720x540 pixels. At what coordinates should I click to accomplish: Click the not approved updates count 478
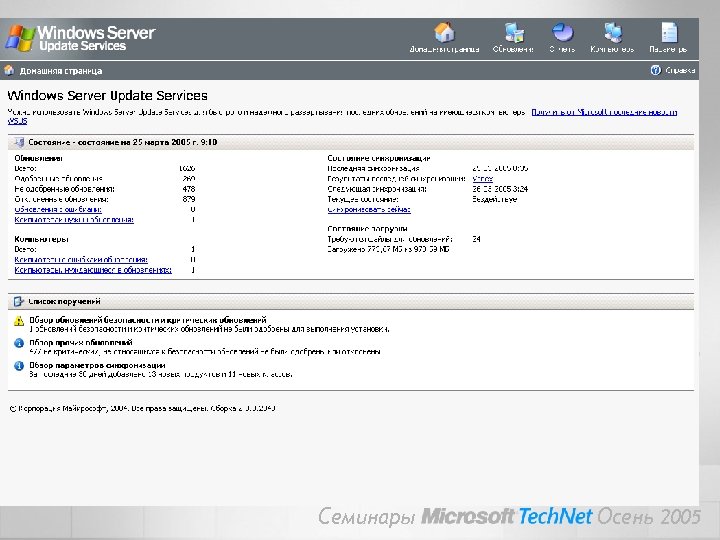[189, 189]
